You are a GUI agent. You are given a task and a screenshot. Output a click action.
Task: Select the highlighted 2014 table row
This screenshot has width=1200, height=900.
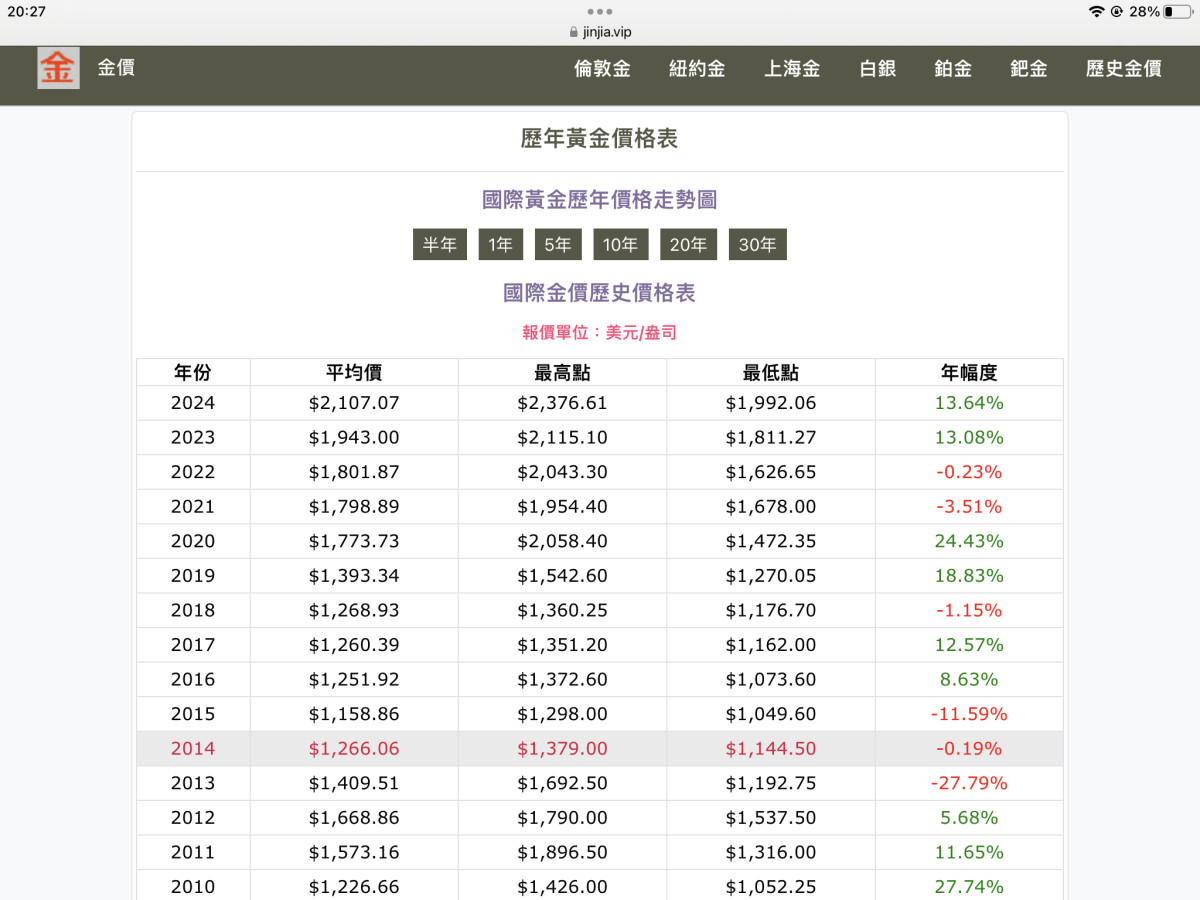(x=599, y=749)
